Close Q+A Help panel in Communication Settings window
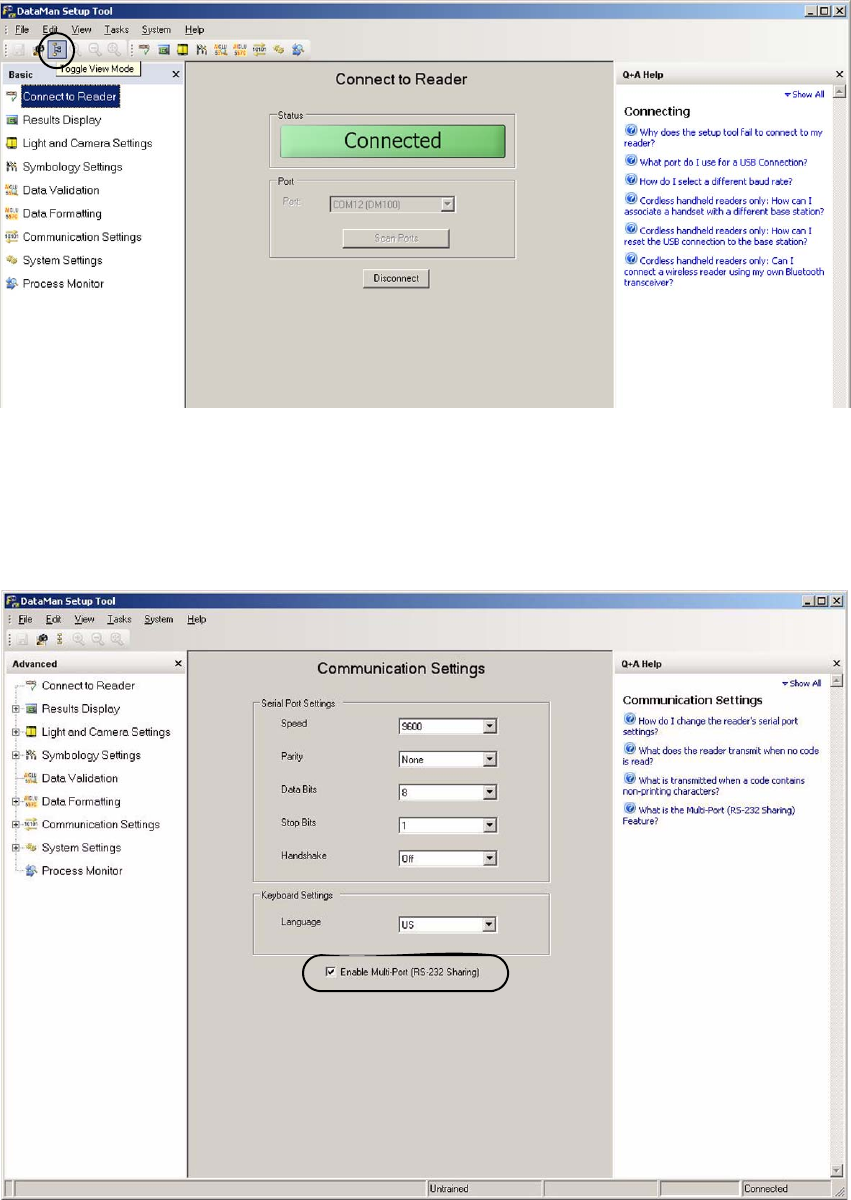The image size is (851, 1200). pyautogui.click(x=839, y=663)
